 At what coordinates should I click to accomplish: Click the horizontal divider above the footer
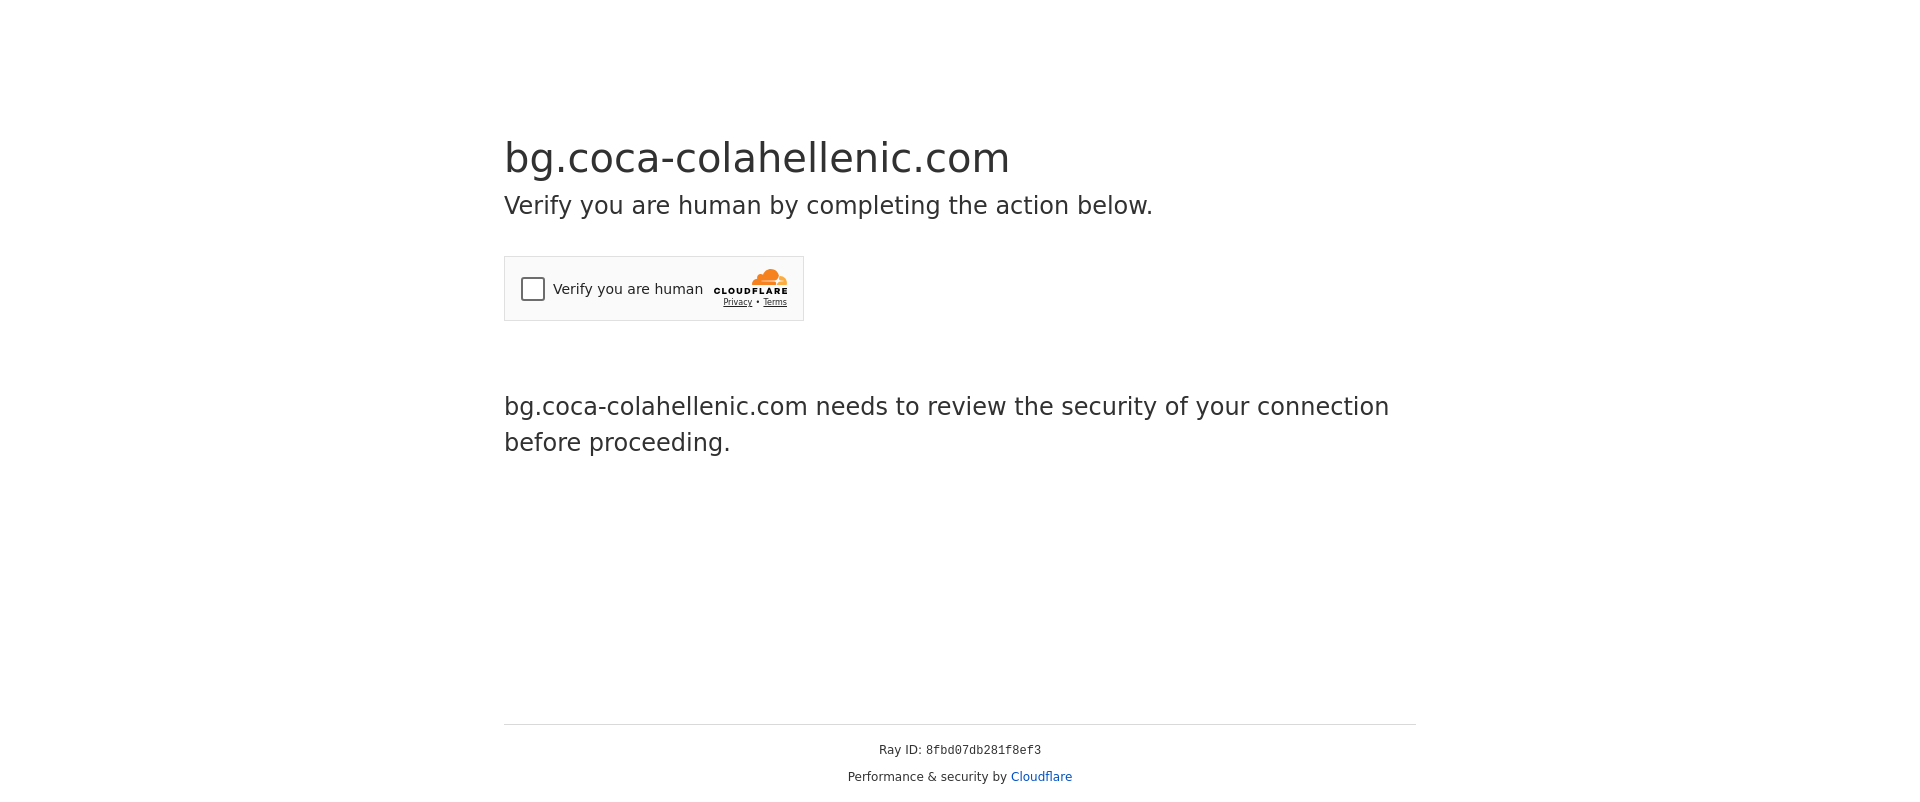tap(960, 724)
